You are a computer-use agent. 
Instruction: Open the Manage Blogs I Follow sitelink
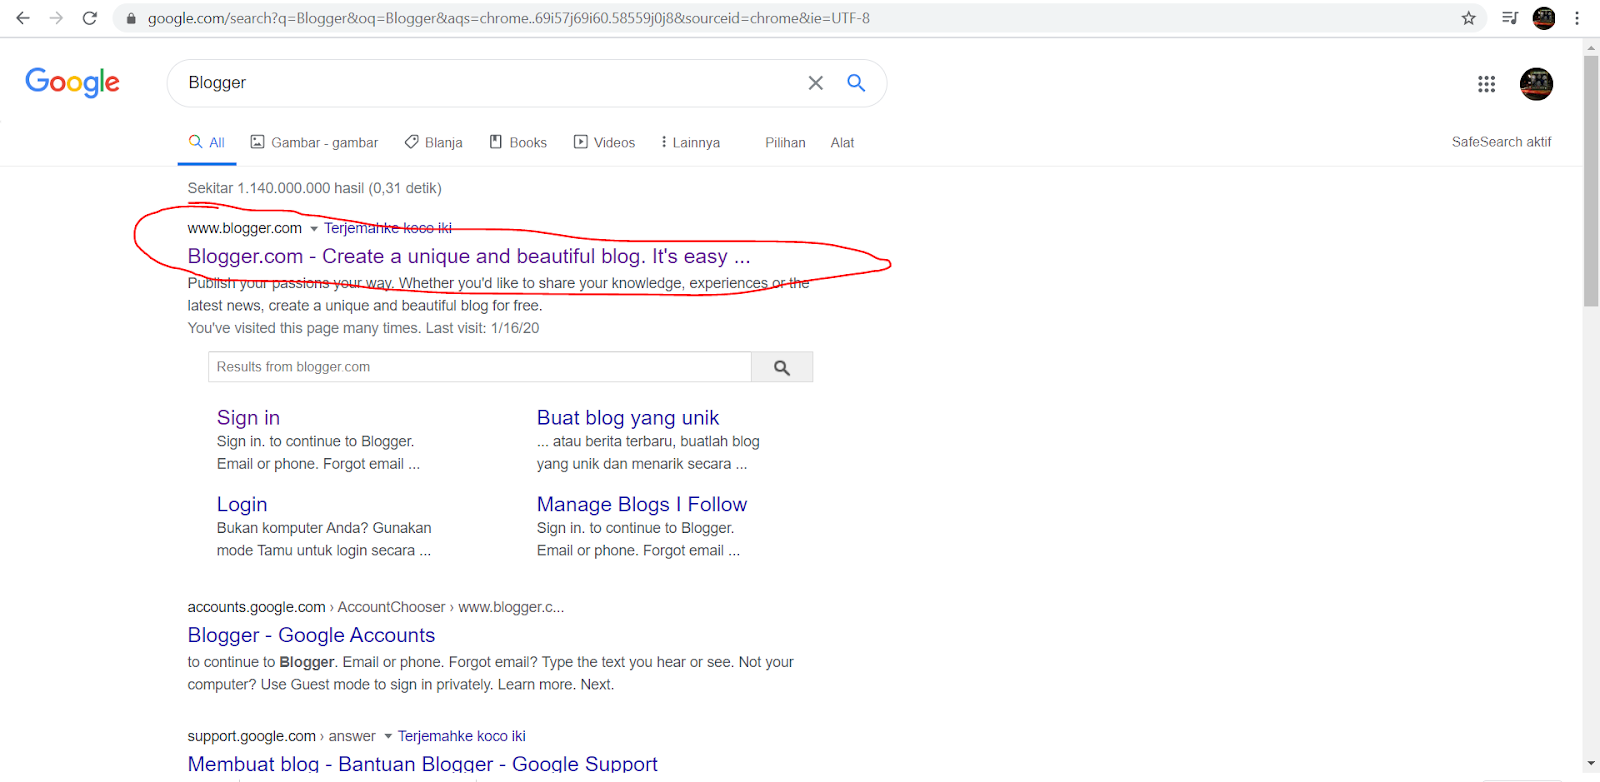click(x=642, y=504)
